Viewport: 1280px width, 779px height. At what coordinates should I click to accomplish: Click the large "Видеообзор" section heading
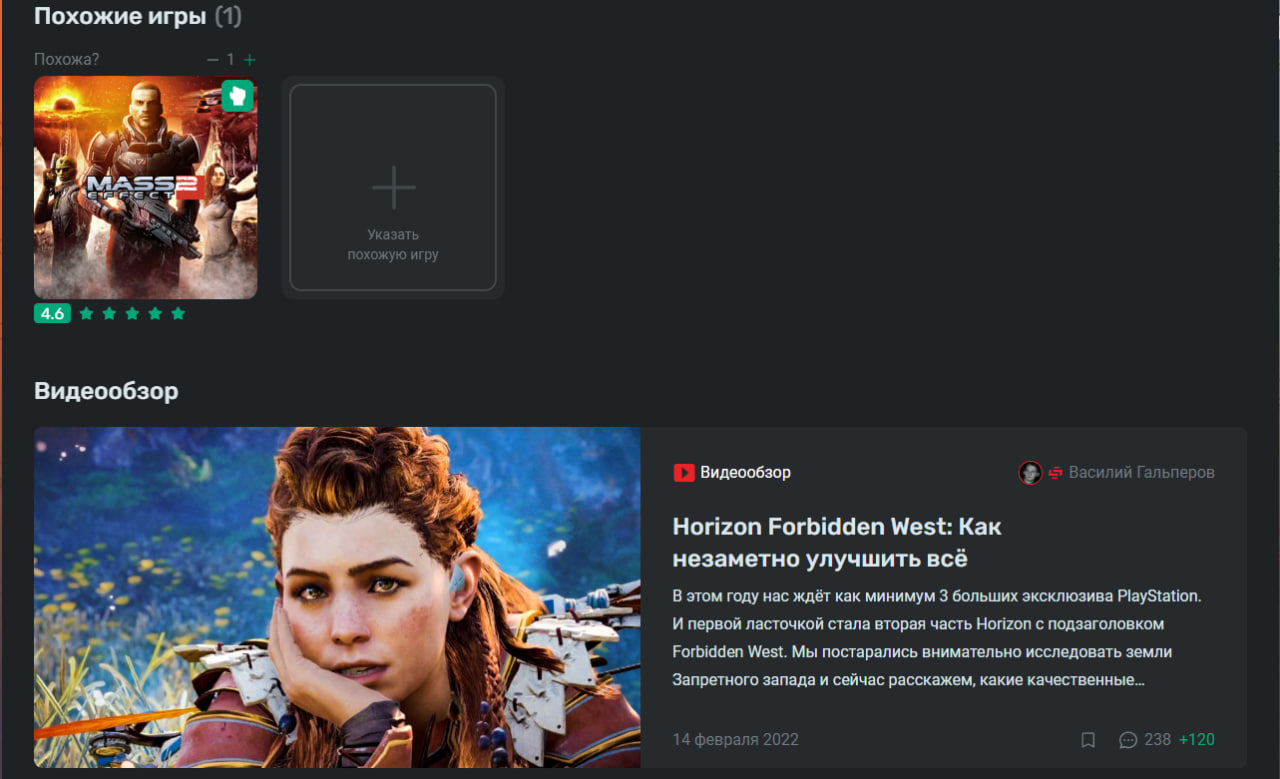106,391
